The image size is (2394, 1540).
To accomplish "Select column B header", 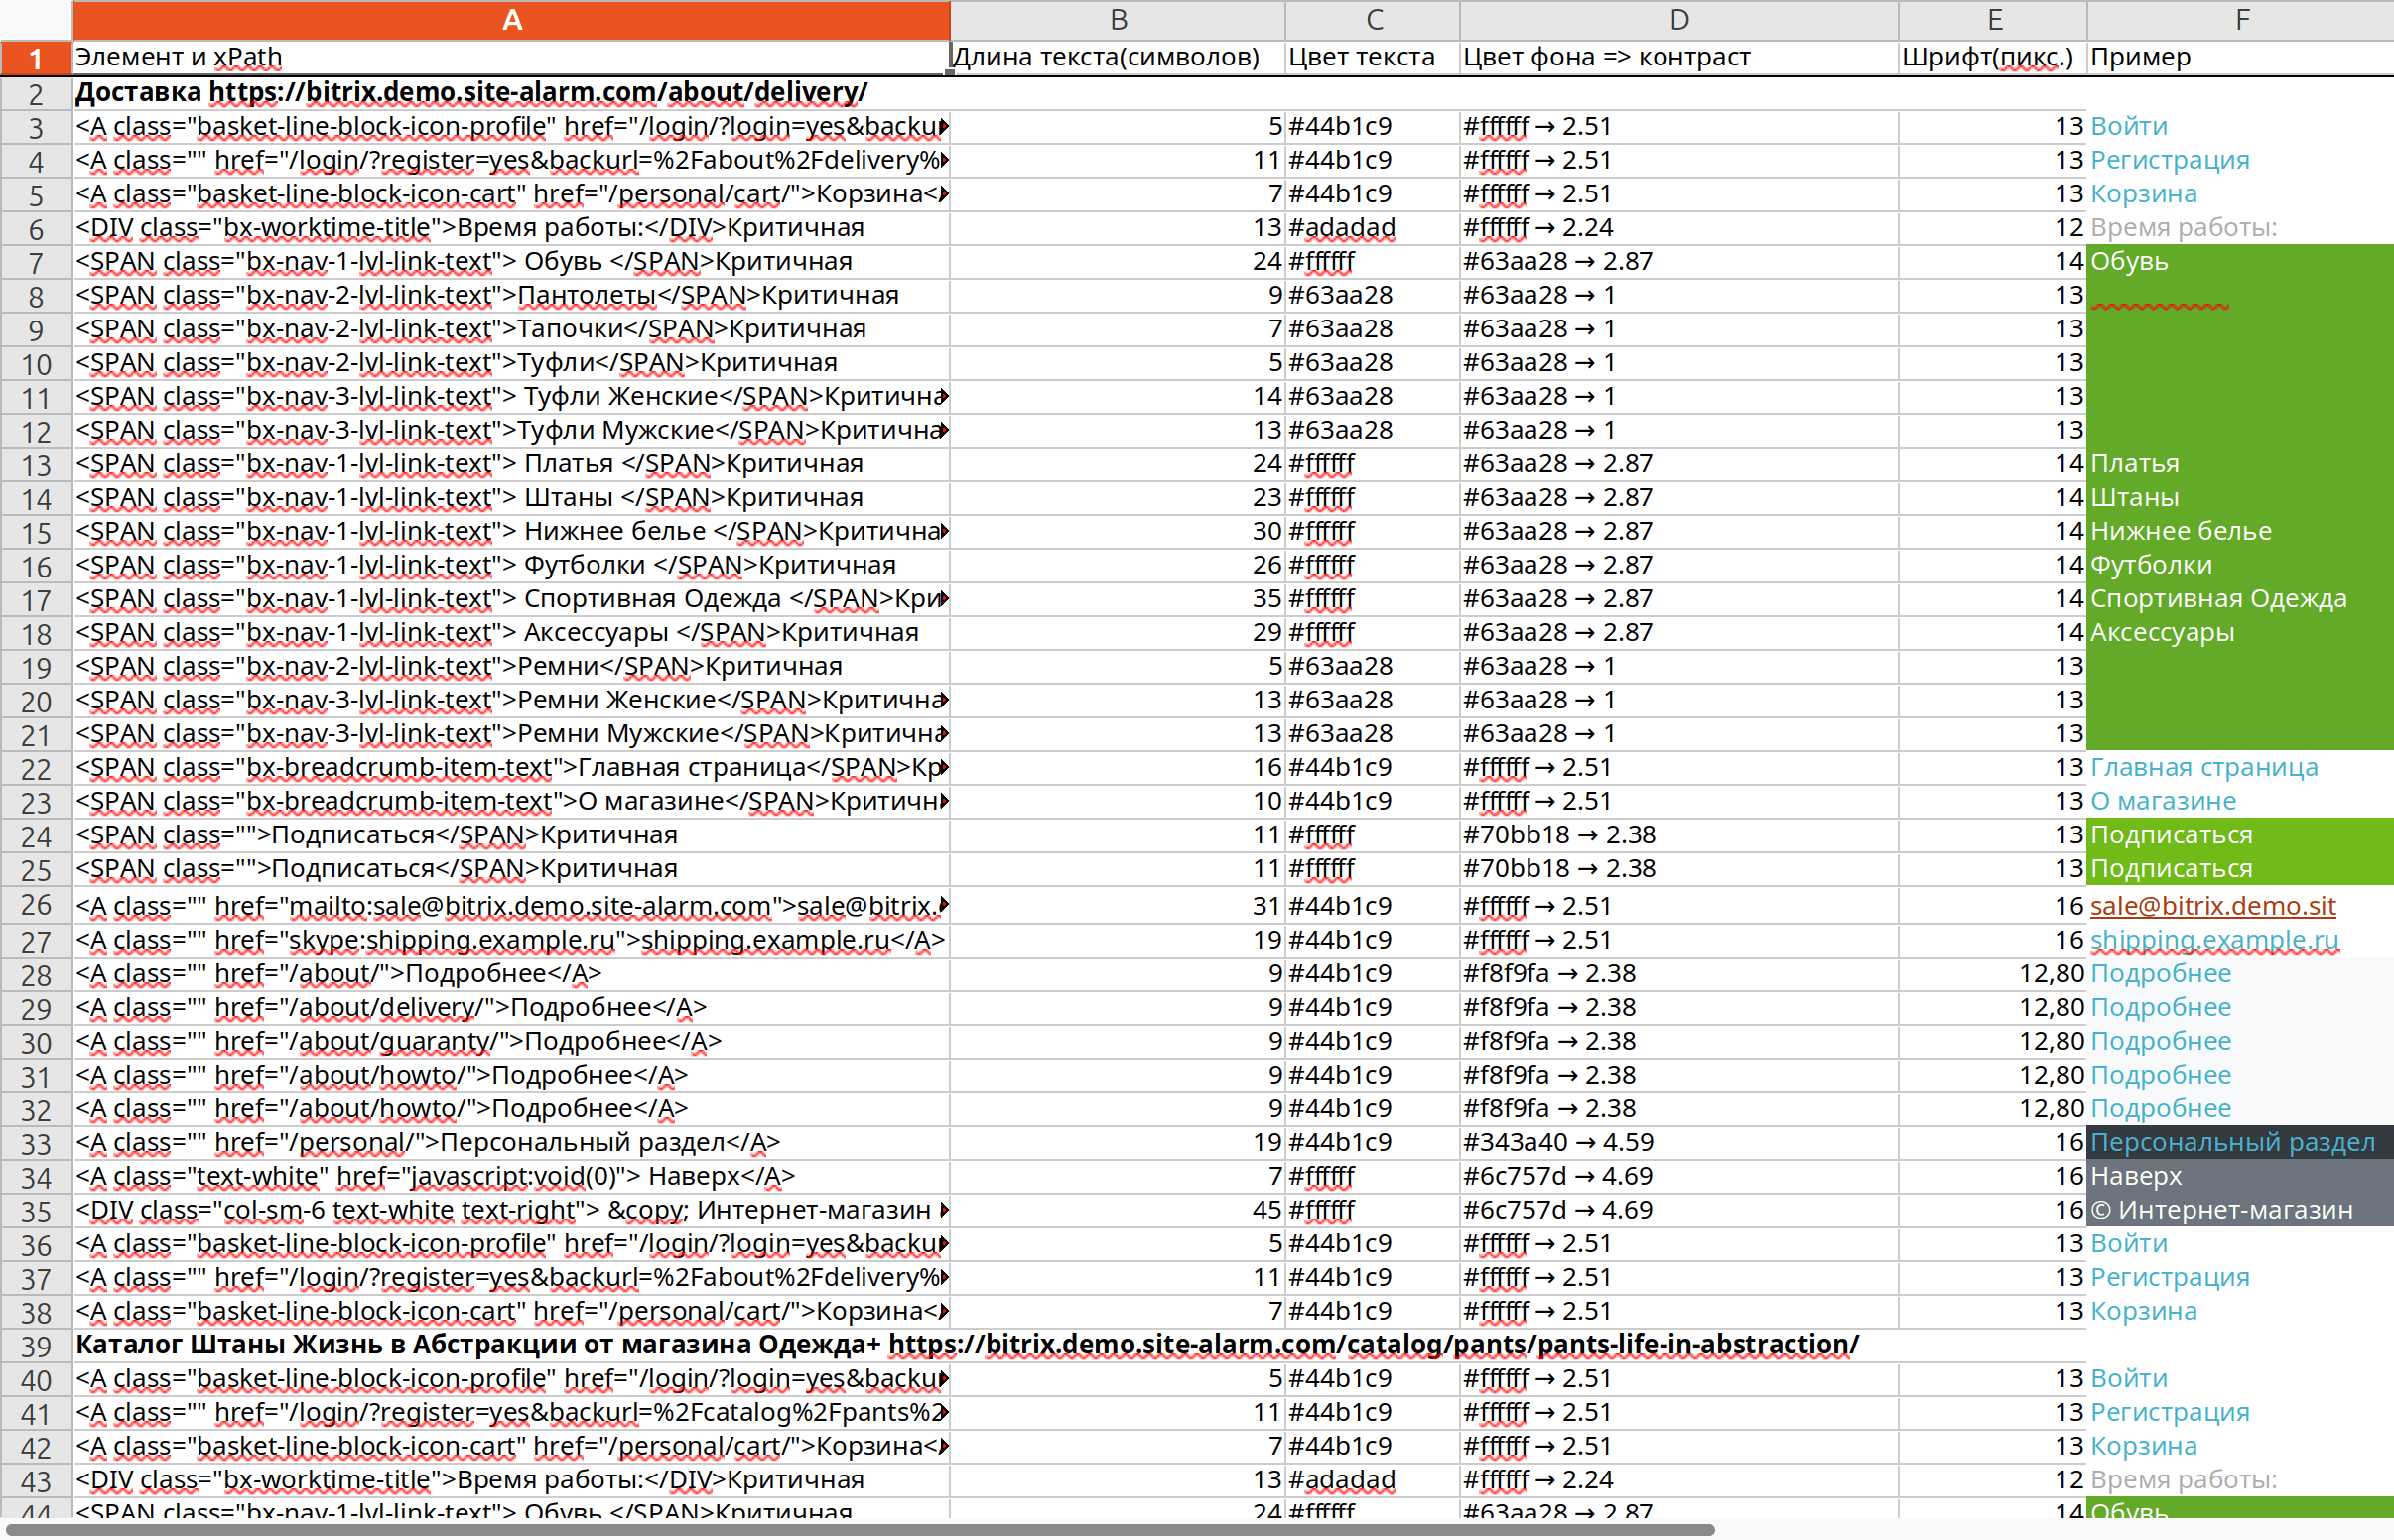I will pos(1117,19).
